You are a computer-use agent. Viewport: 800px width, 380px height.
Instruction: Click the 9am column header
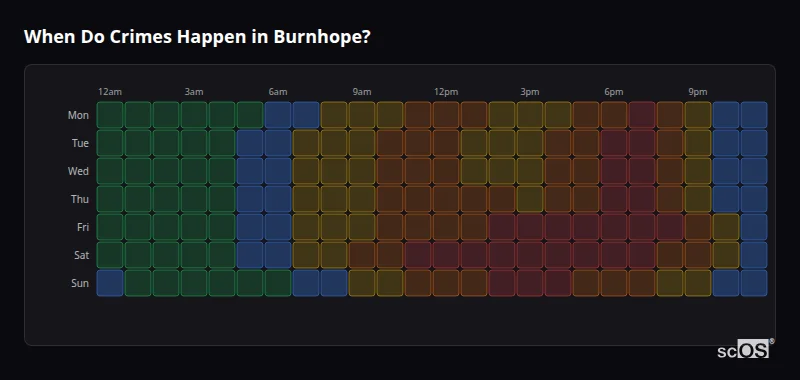click(362, 92)
